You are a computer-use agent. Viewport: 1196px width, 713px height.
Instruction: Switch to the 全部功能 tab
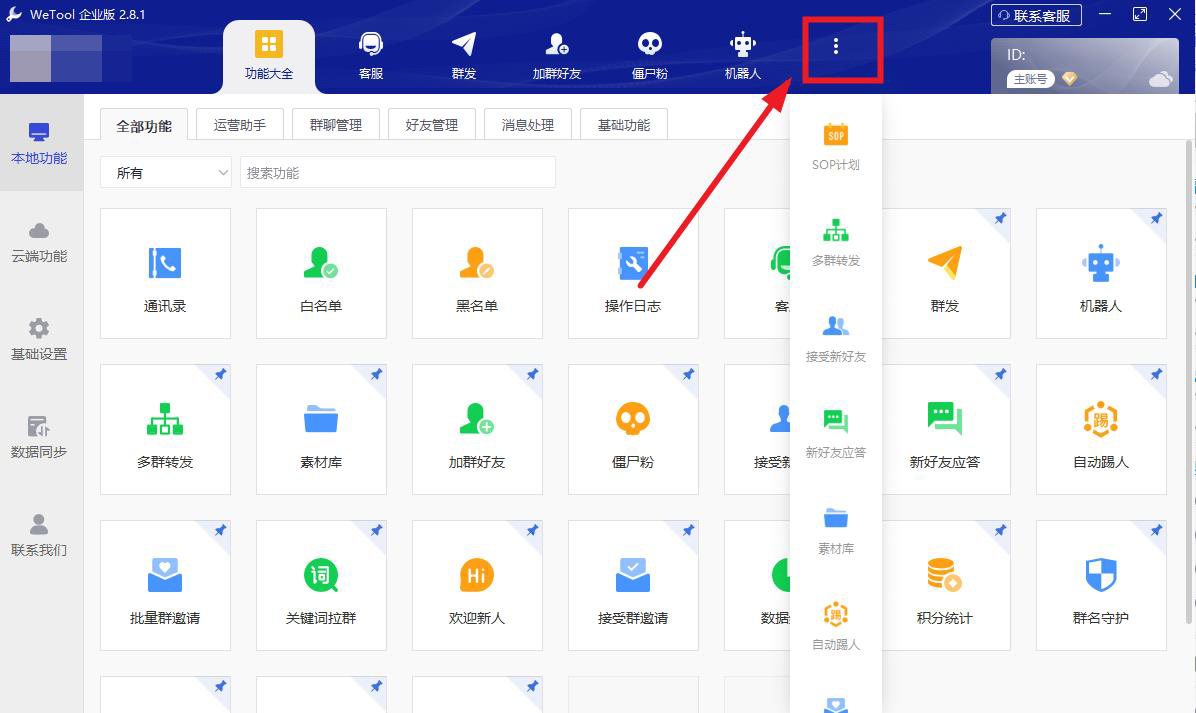coord(144,125)
